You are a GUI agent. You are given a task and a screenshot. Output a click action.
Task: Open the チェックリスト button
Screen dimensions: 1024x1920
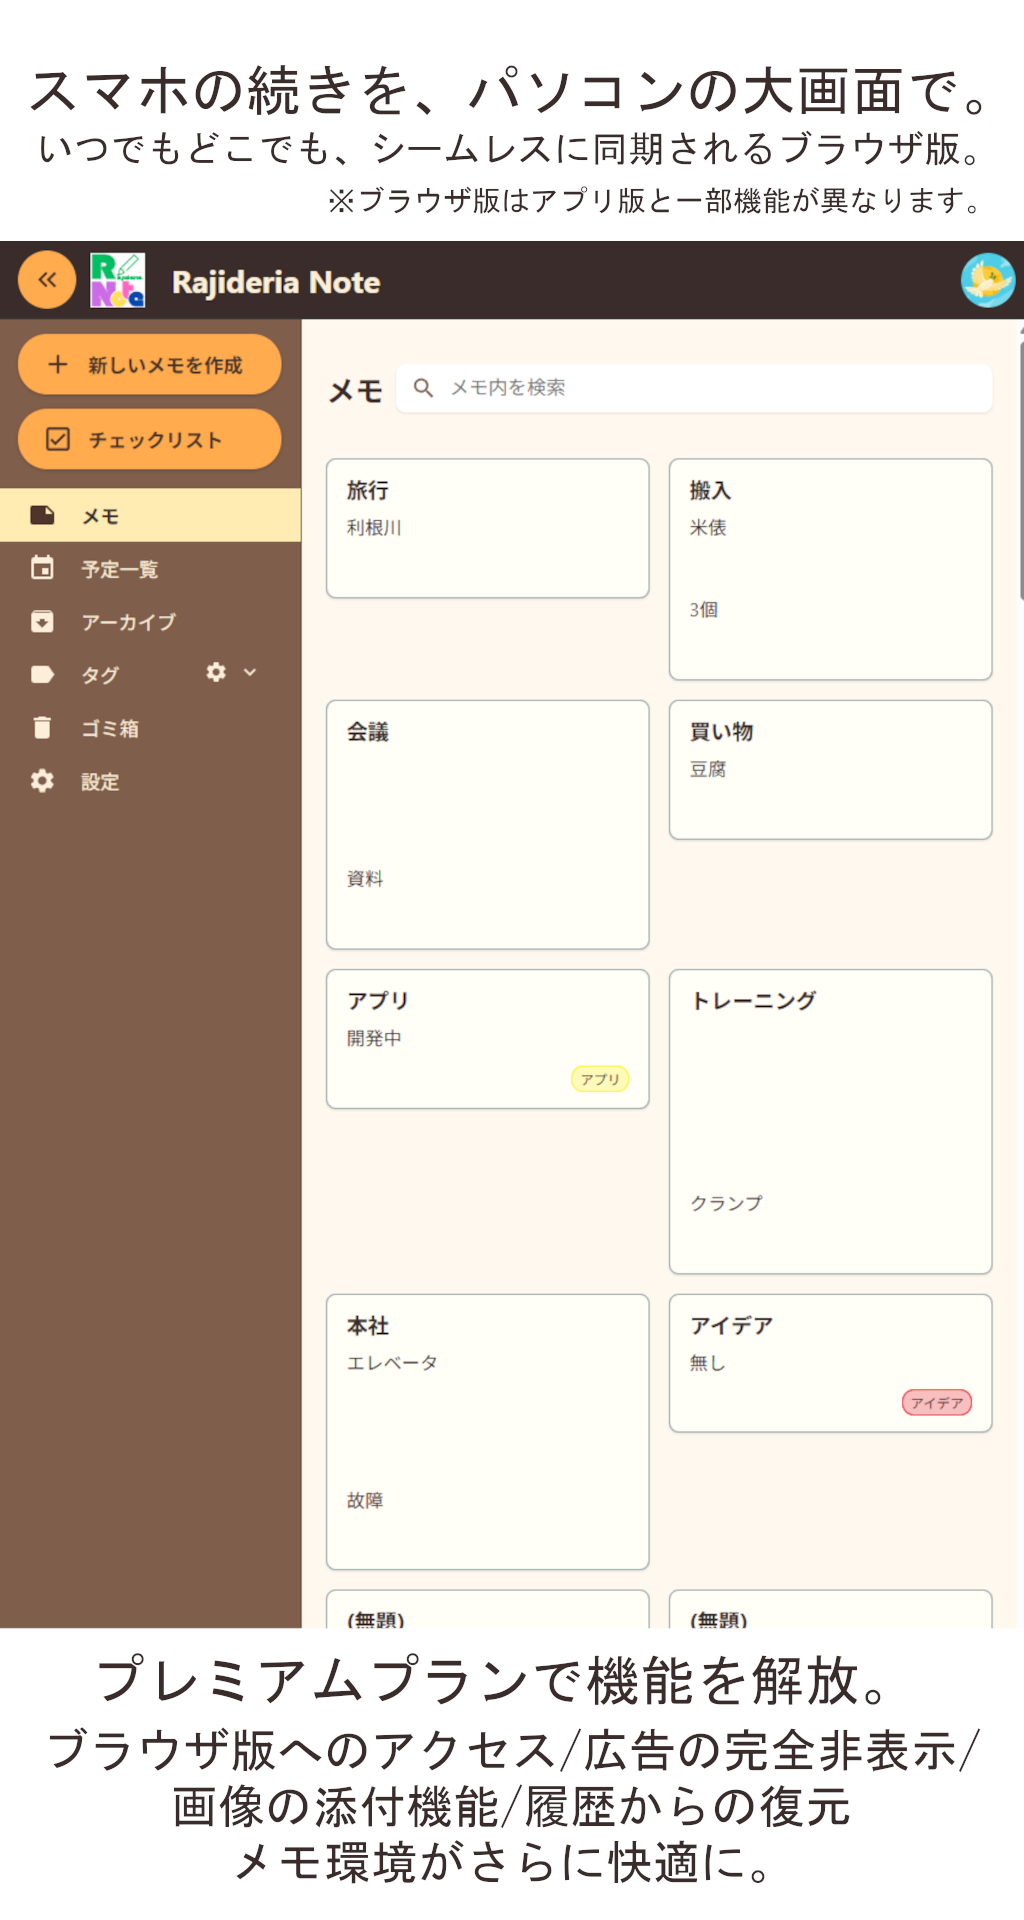click(149, 440)
